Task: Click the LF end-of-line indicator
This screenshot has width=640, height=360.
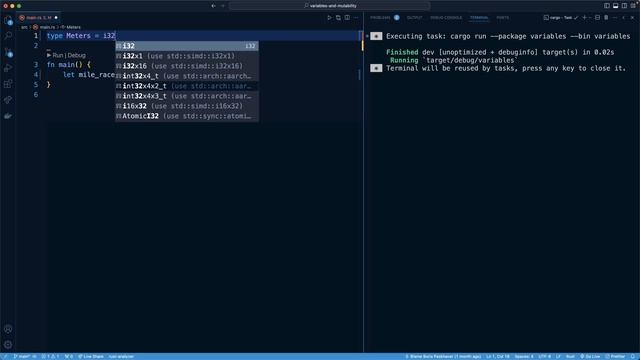Action: click(x=558, y=356)
